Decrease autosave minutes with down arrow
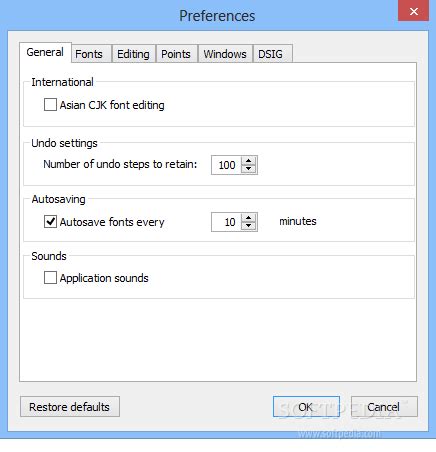 coord(248,226)
